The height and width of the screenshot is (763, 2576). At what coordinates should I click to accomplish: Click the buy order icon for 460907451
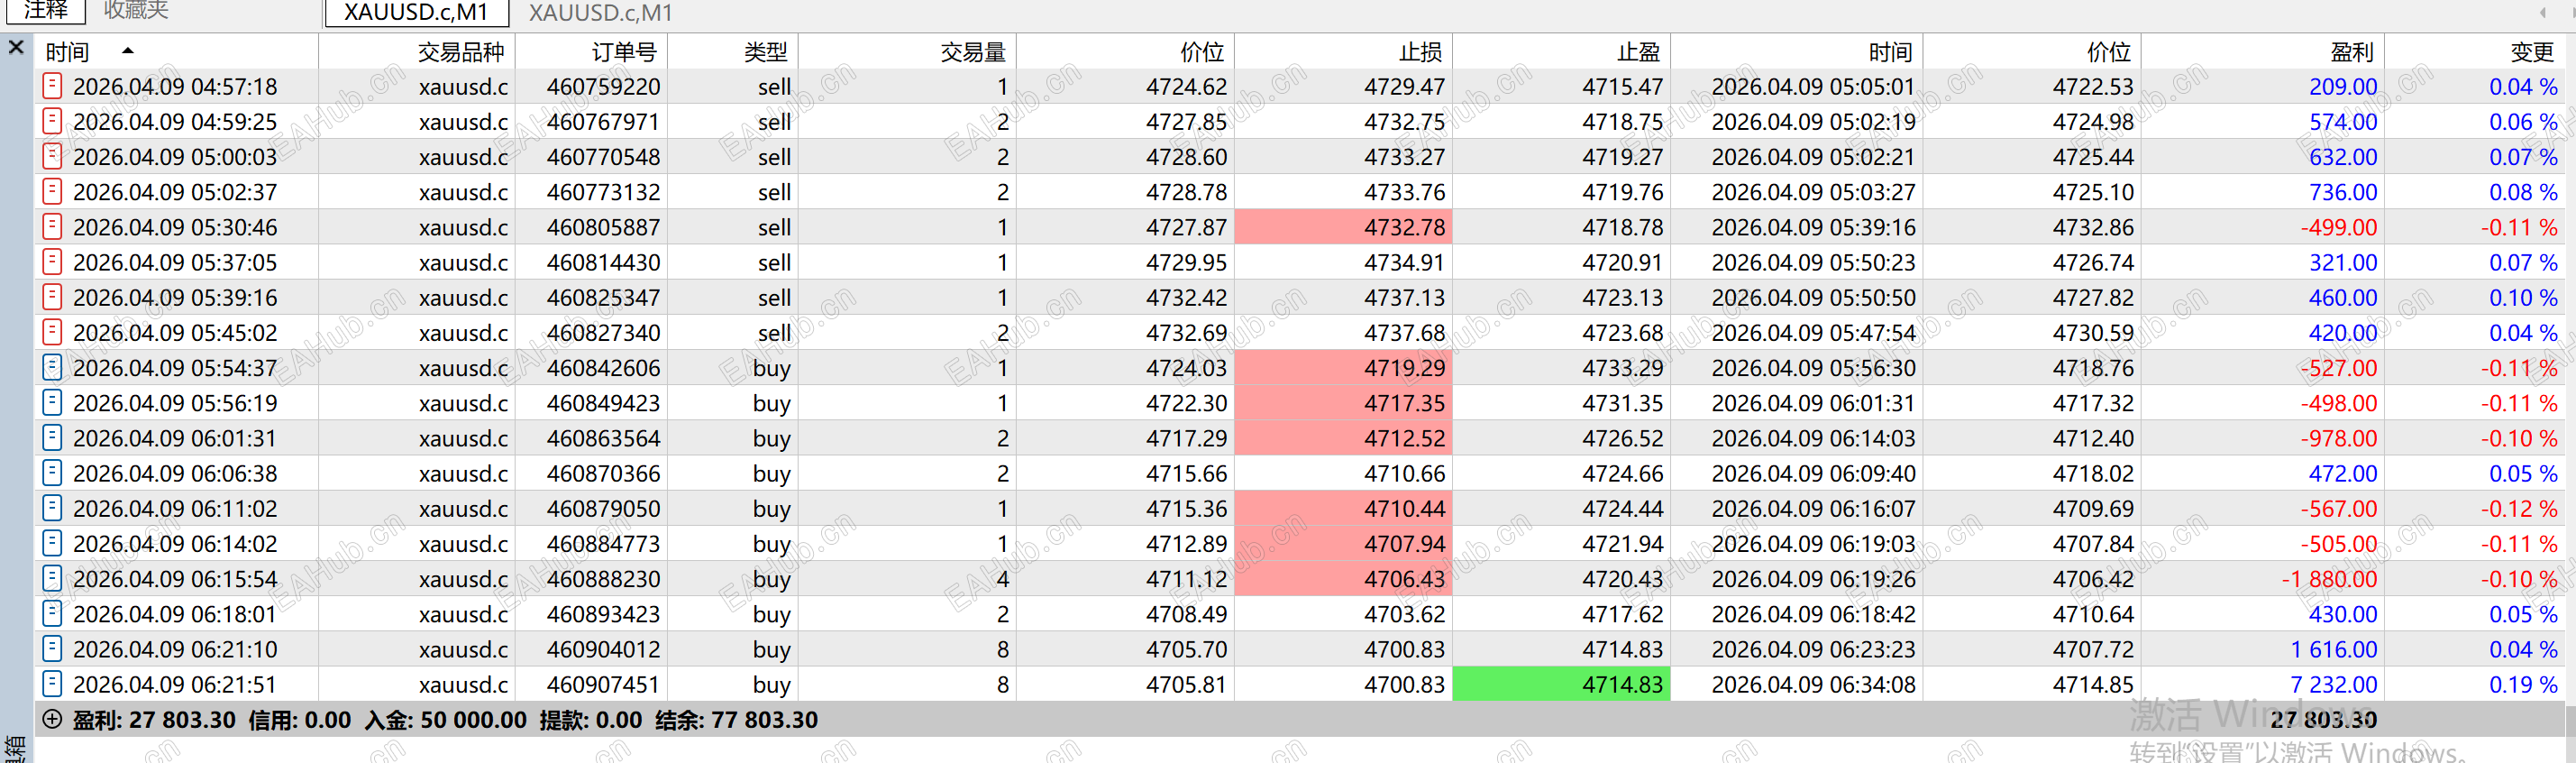52,683
